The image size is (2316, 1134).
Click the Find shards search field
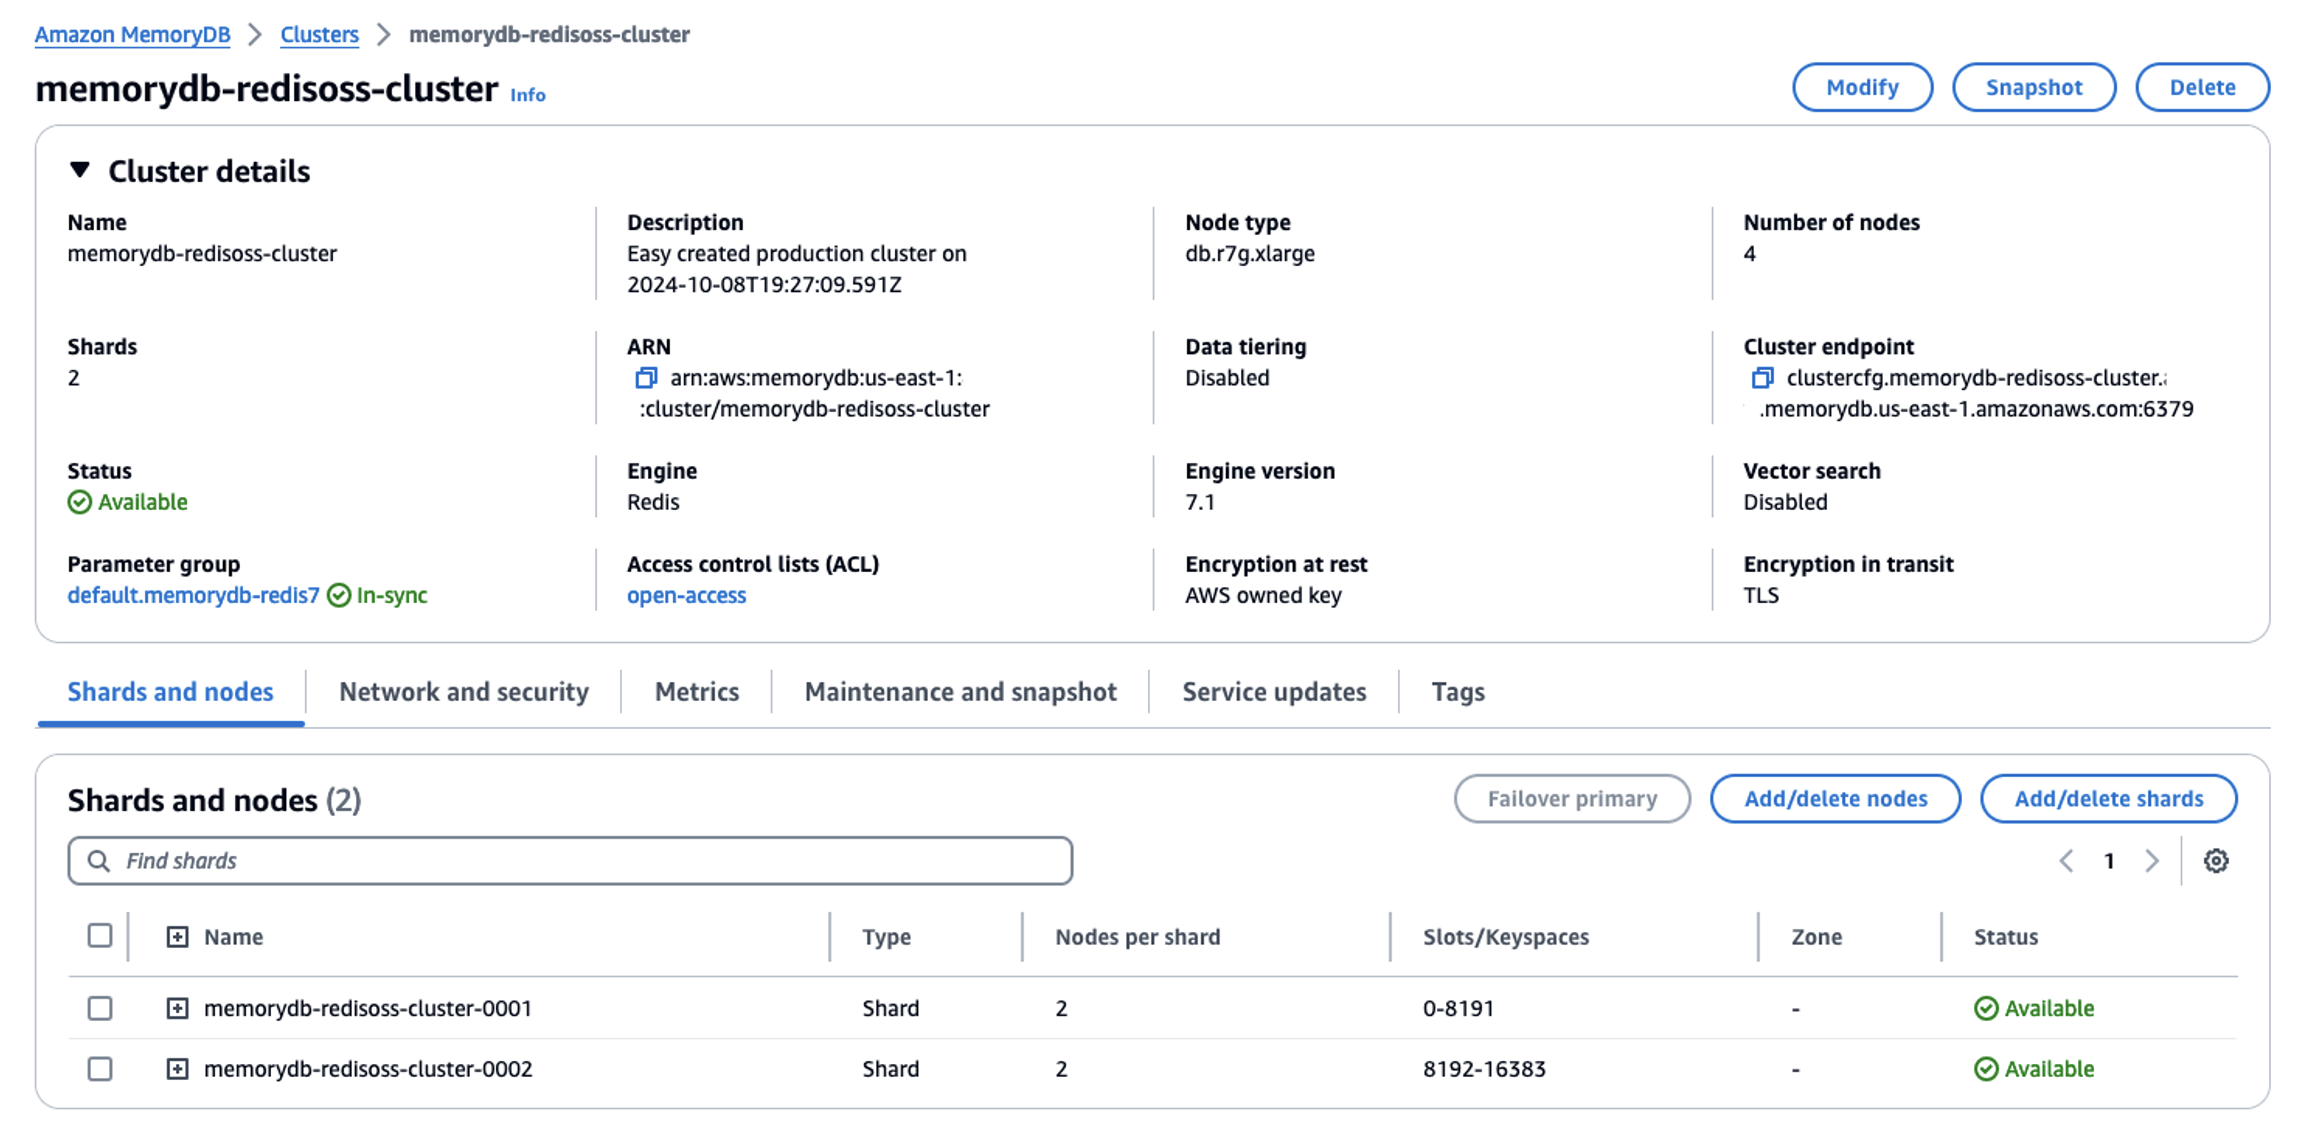[570, 861]
